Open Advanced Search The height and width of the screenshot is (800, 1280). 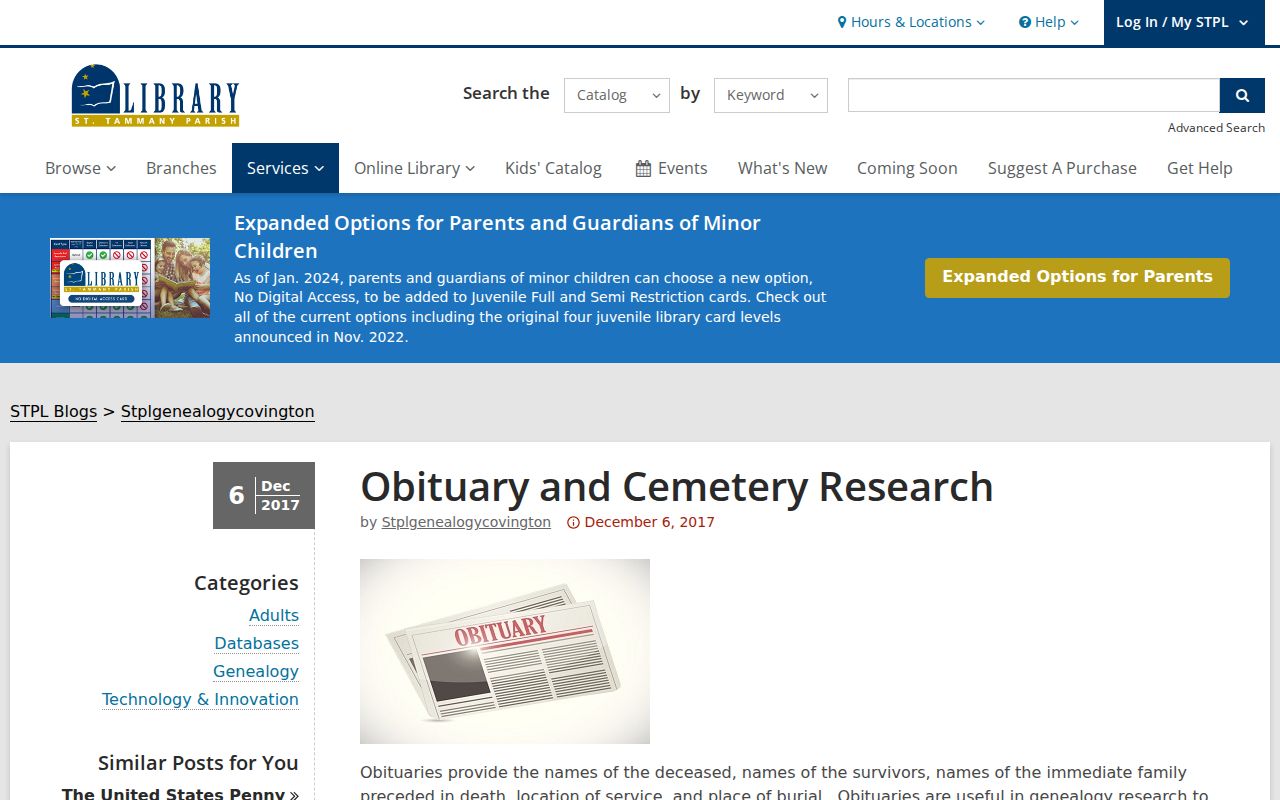pos(1216,128)
